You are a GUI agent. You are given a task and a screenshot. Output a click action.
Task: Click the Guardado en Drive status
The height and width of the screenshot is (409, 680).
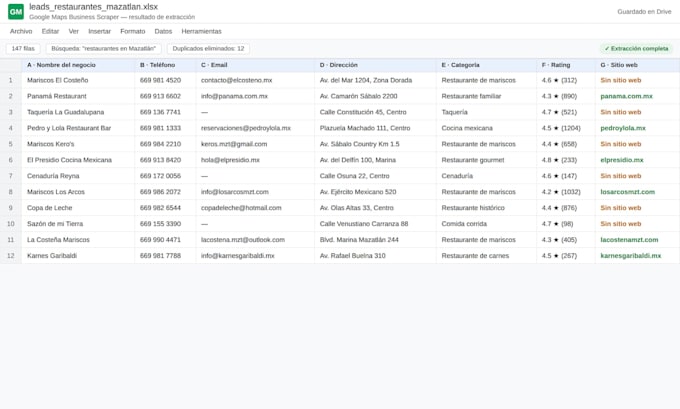(x=644, y=12)
